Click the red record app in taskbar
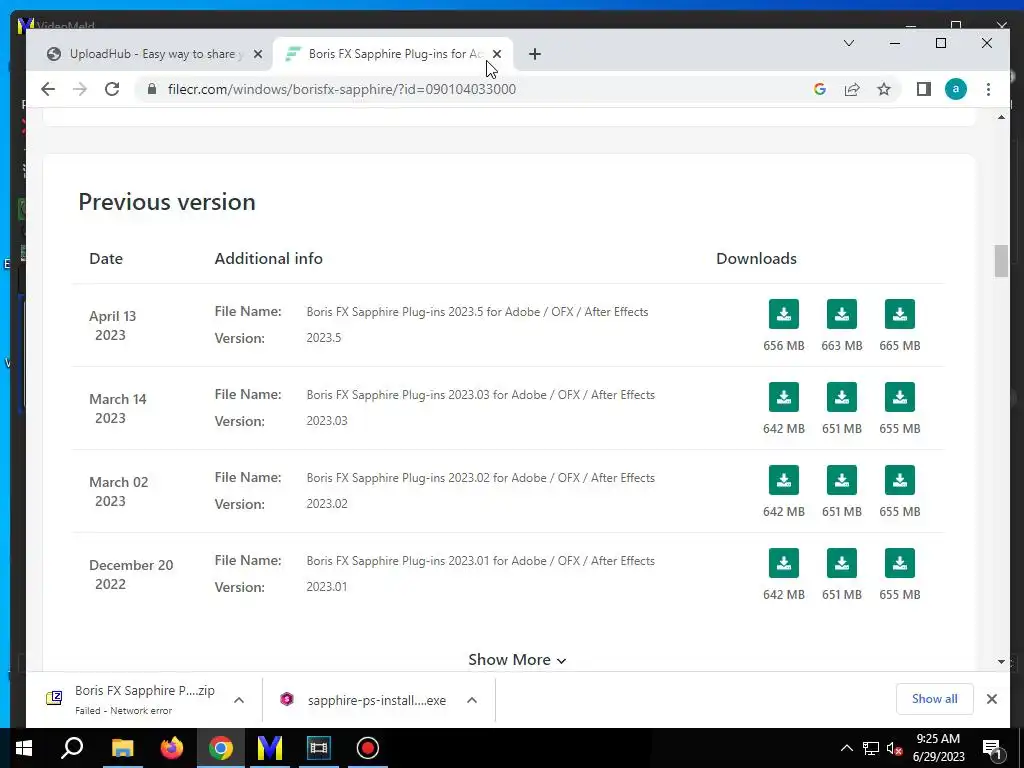The image size is (1024, 768). 368,748
